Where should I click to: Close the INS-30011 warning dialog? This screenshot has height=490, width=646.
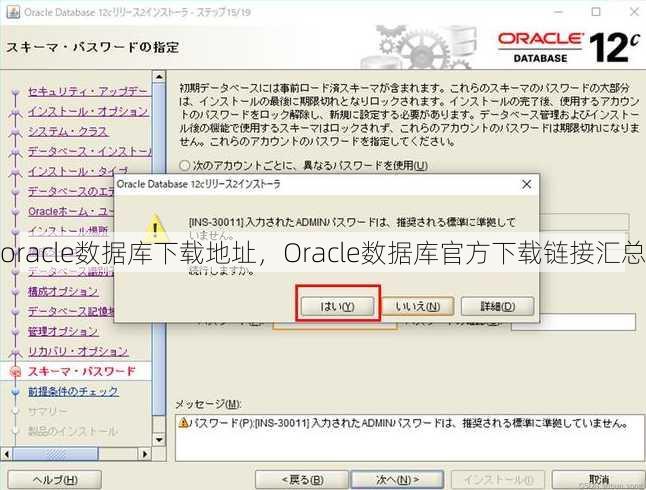[527, 184]
